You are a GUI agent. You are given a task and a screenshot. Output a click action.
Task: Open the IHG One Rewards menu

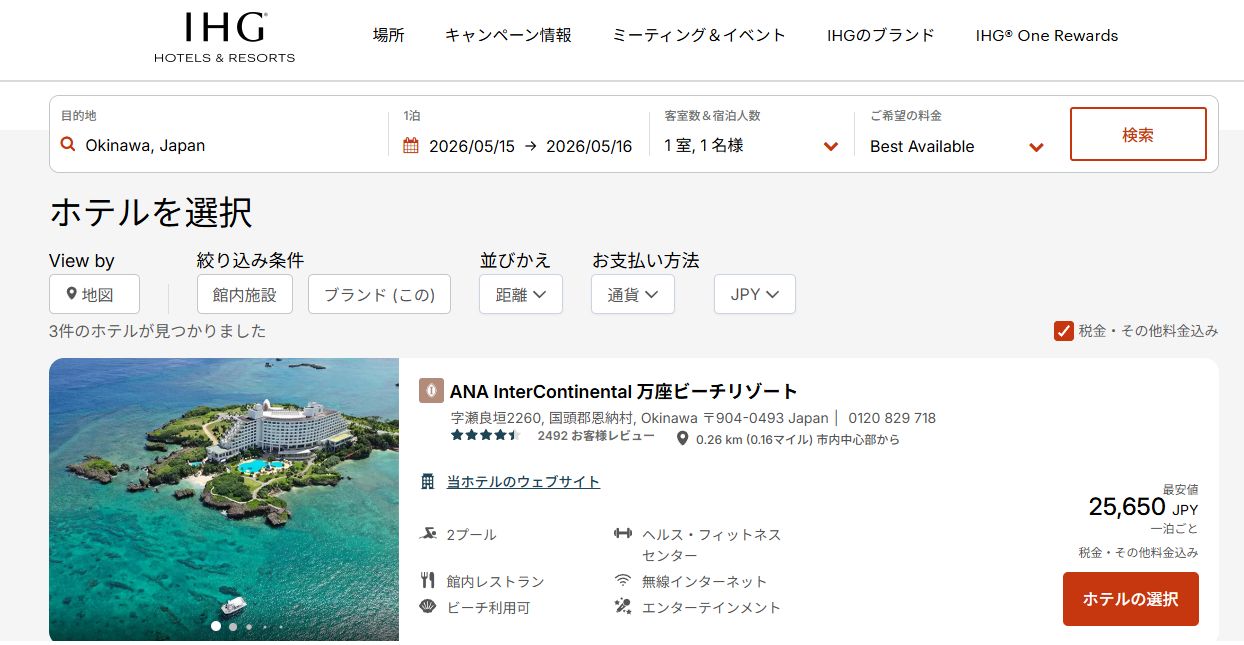tap(1047, 36)
